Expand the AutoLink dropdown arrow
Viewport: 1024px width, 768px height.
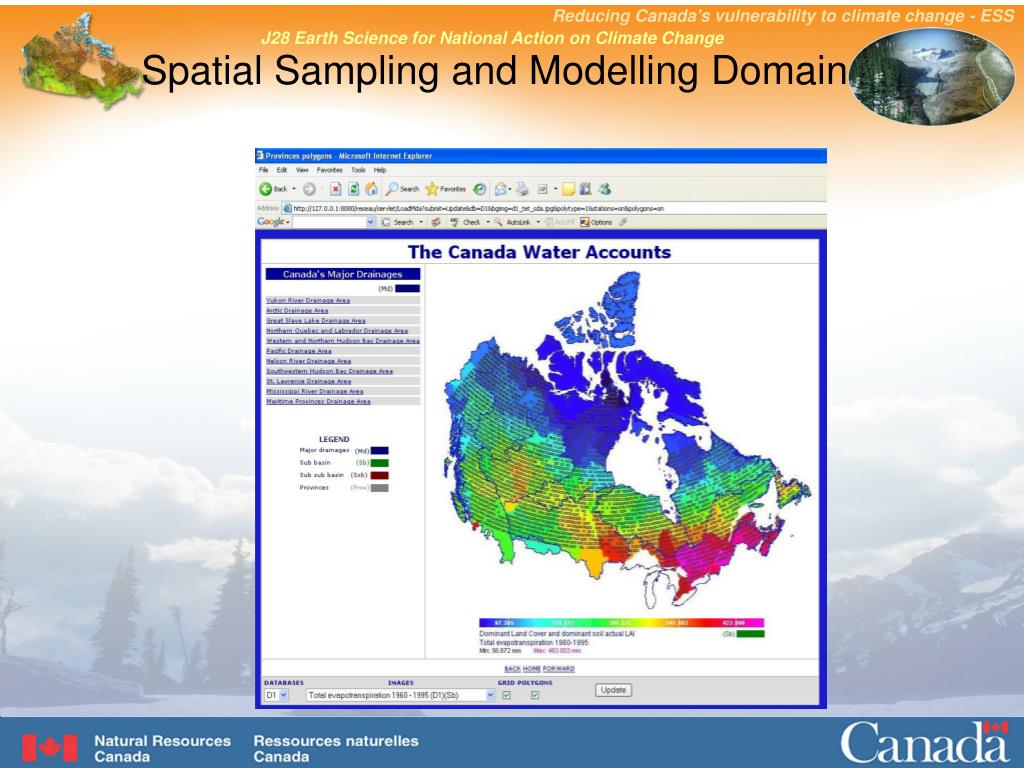[538, 222]
